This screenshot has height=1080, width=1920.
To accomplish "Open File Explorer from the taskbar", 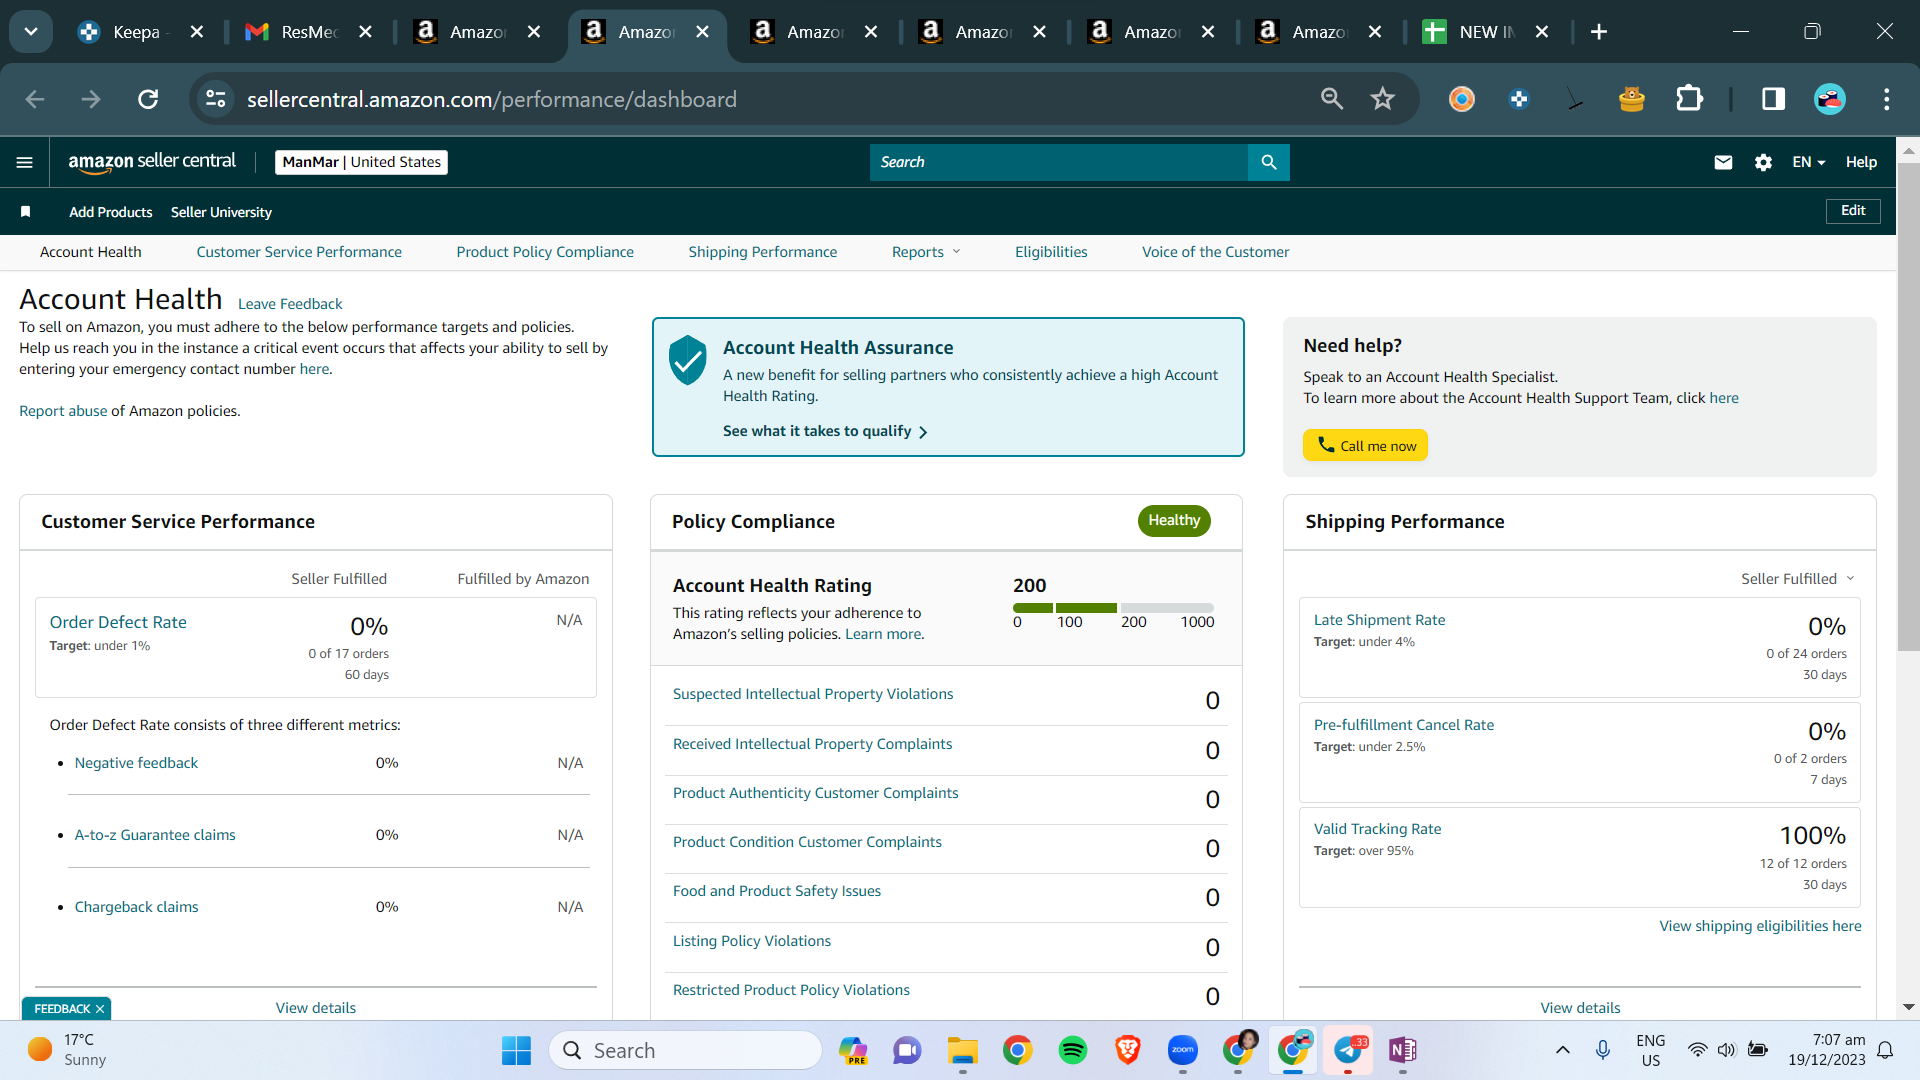I will 963,1050.
